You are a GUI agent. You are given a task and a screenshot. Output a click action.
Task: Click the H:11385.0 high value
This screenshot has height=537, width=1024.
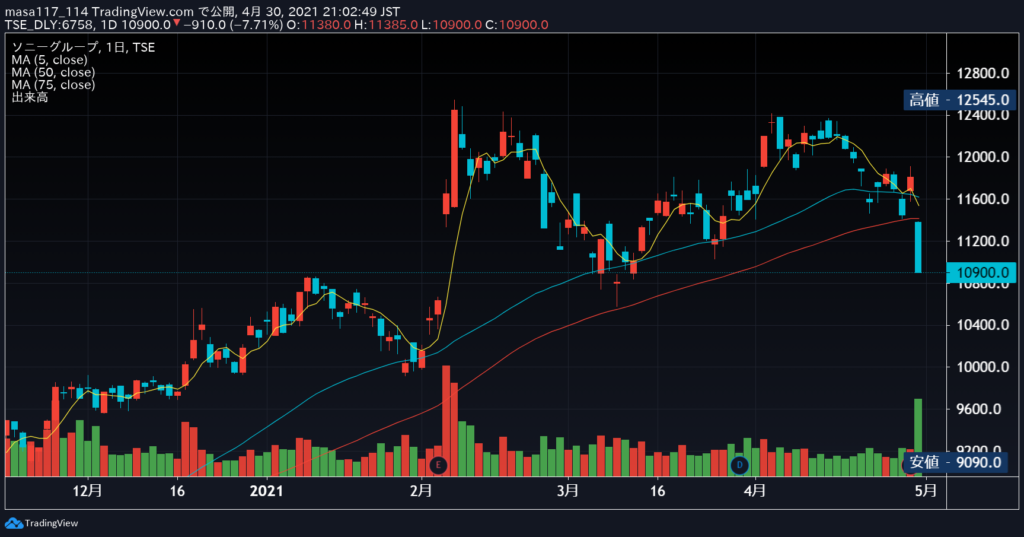[386, 25]
